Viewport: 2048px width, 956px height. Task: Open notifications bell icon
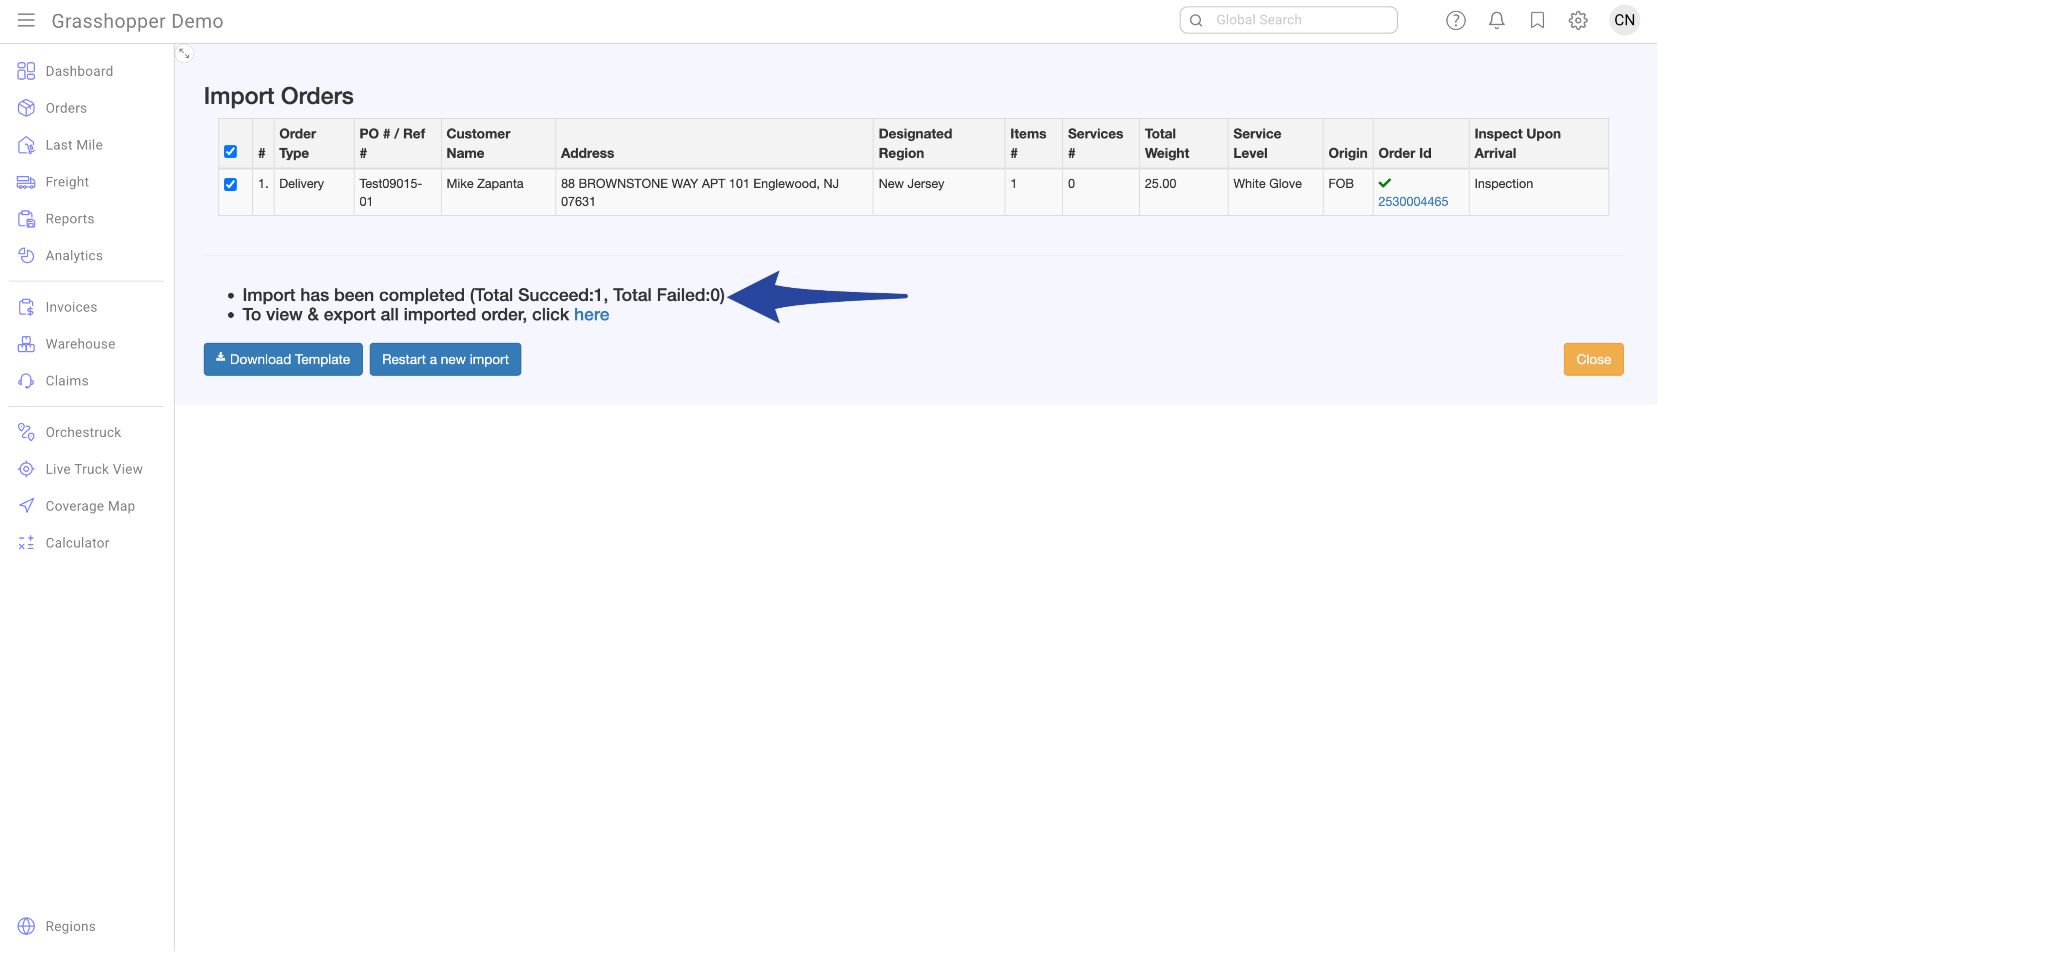(x=1497, y=20)
